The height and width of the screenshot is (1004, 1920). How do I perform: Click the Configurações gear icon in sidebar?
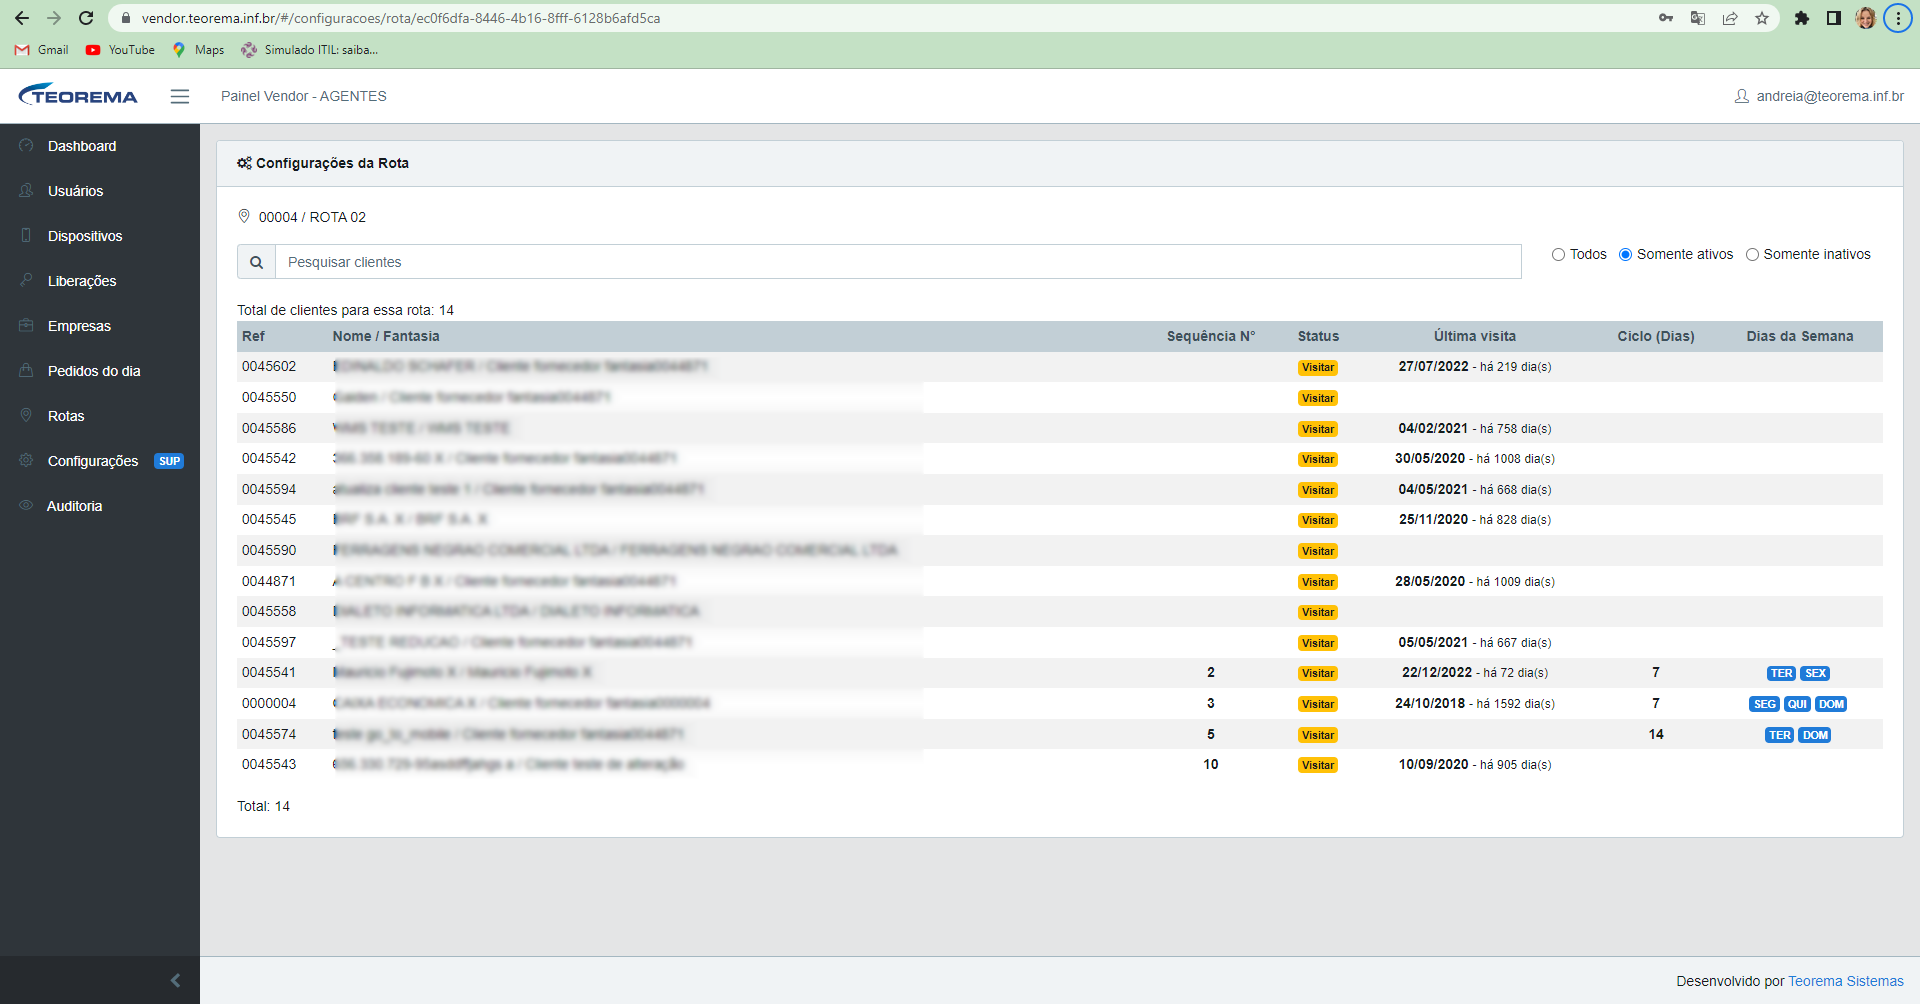click(26, 460)
